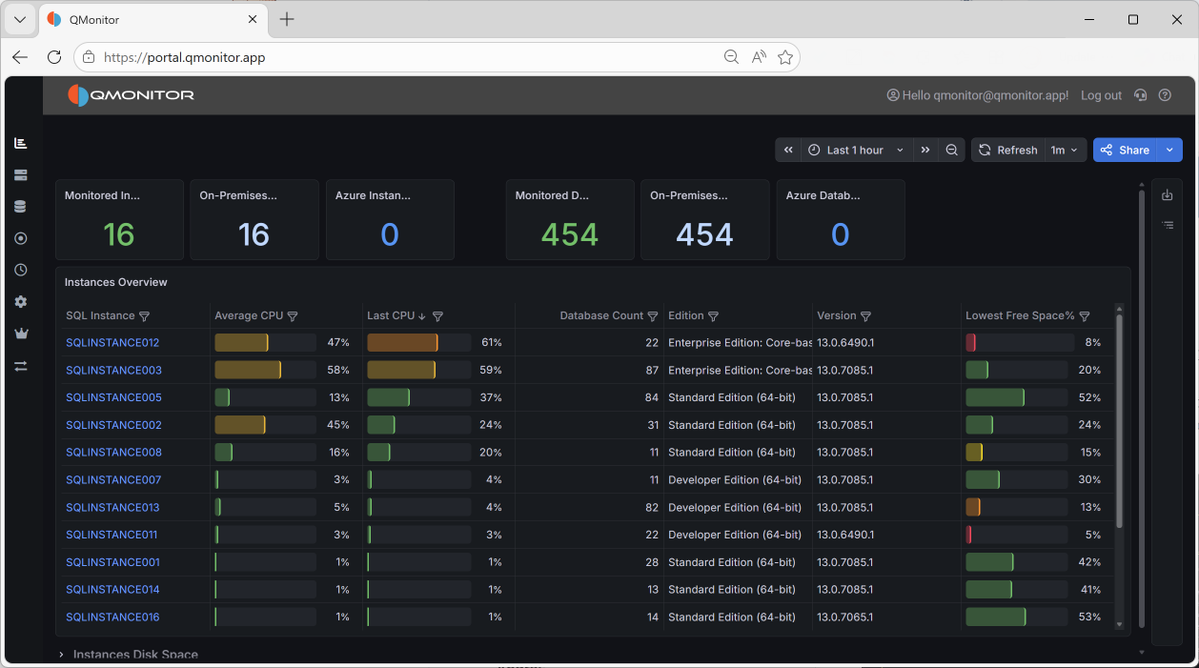Open SQLINSTANCE013 link
1199x668 pixels.
pyautogui.click(x=112, y=507)
